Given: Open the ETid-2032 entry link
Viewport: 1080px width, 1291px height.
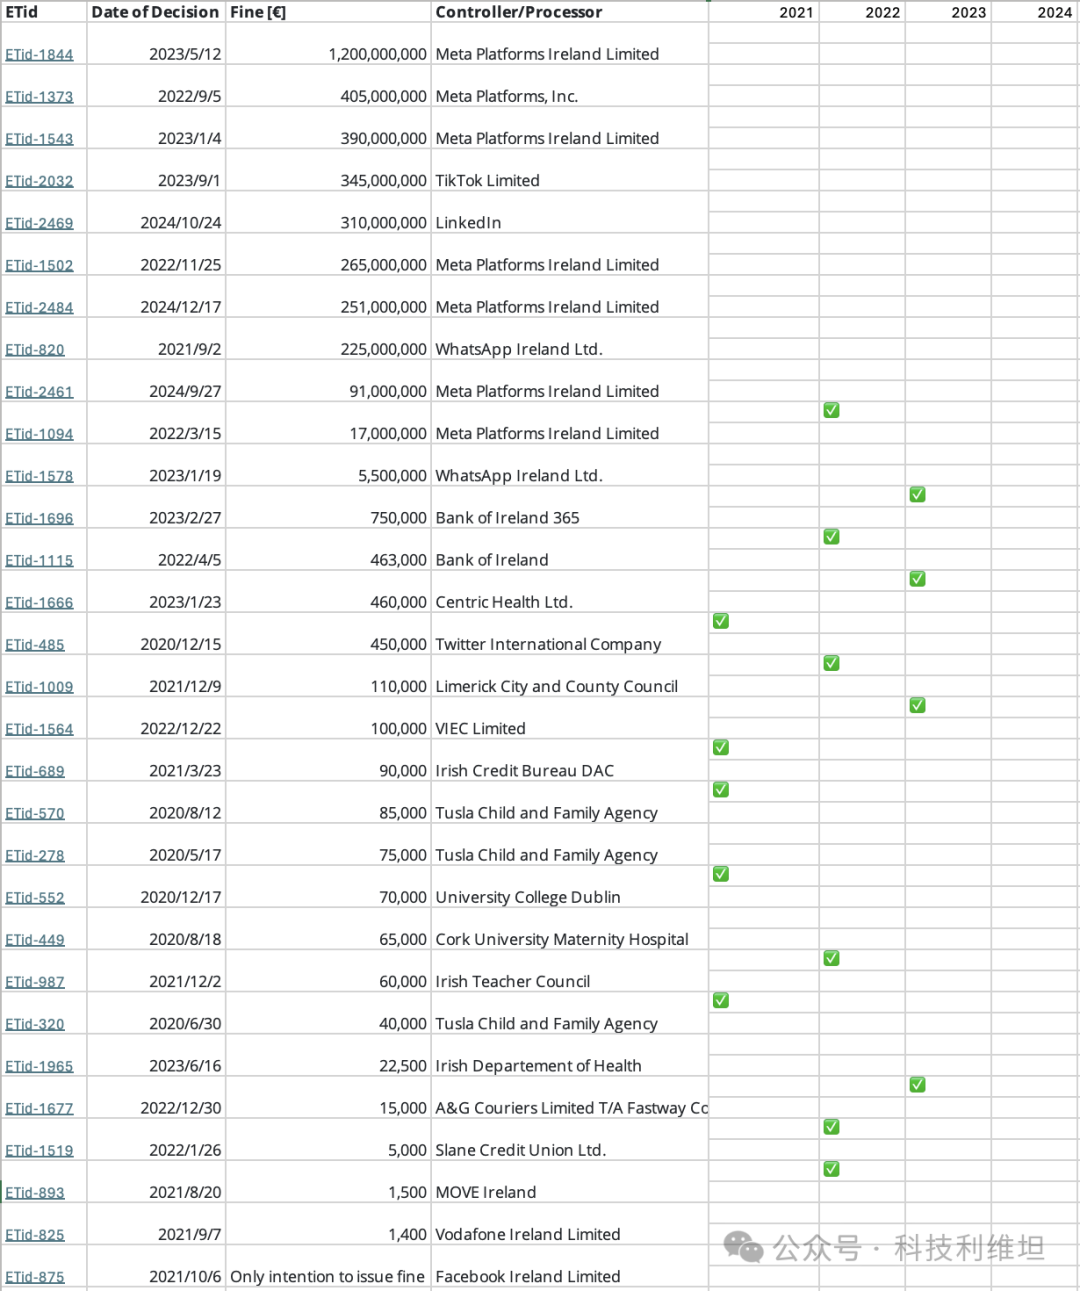Looking at the screenshot, I should [39, 180].
